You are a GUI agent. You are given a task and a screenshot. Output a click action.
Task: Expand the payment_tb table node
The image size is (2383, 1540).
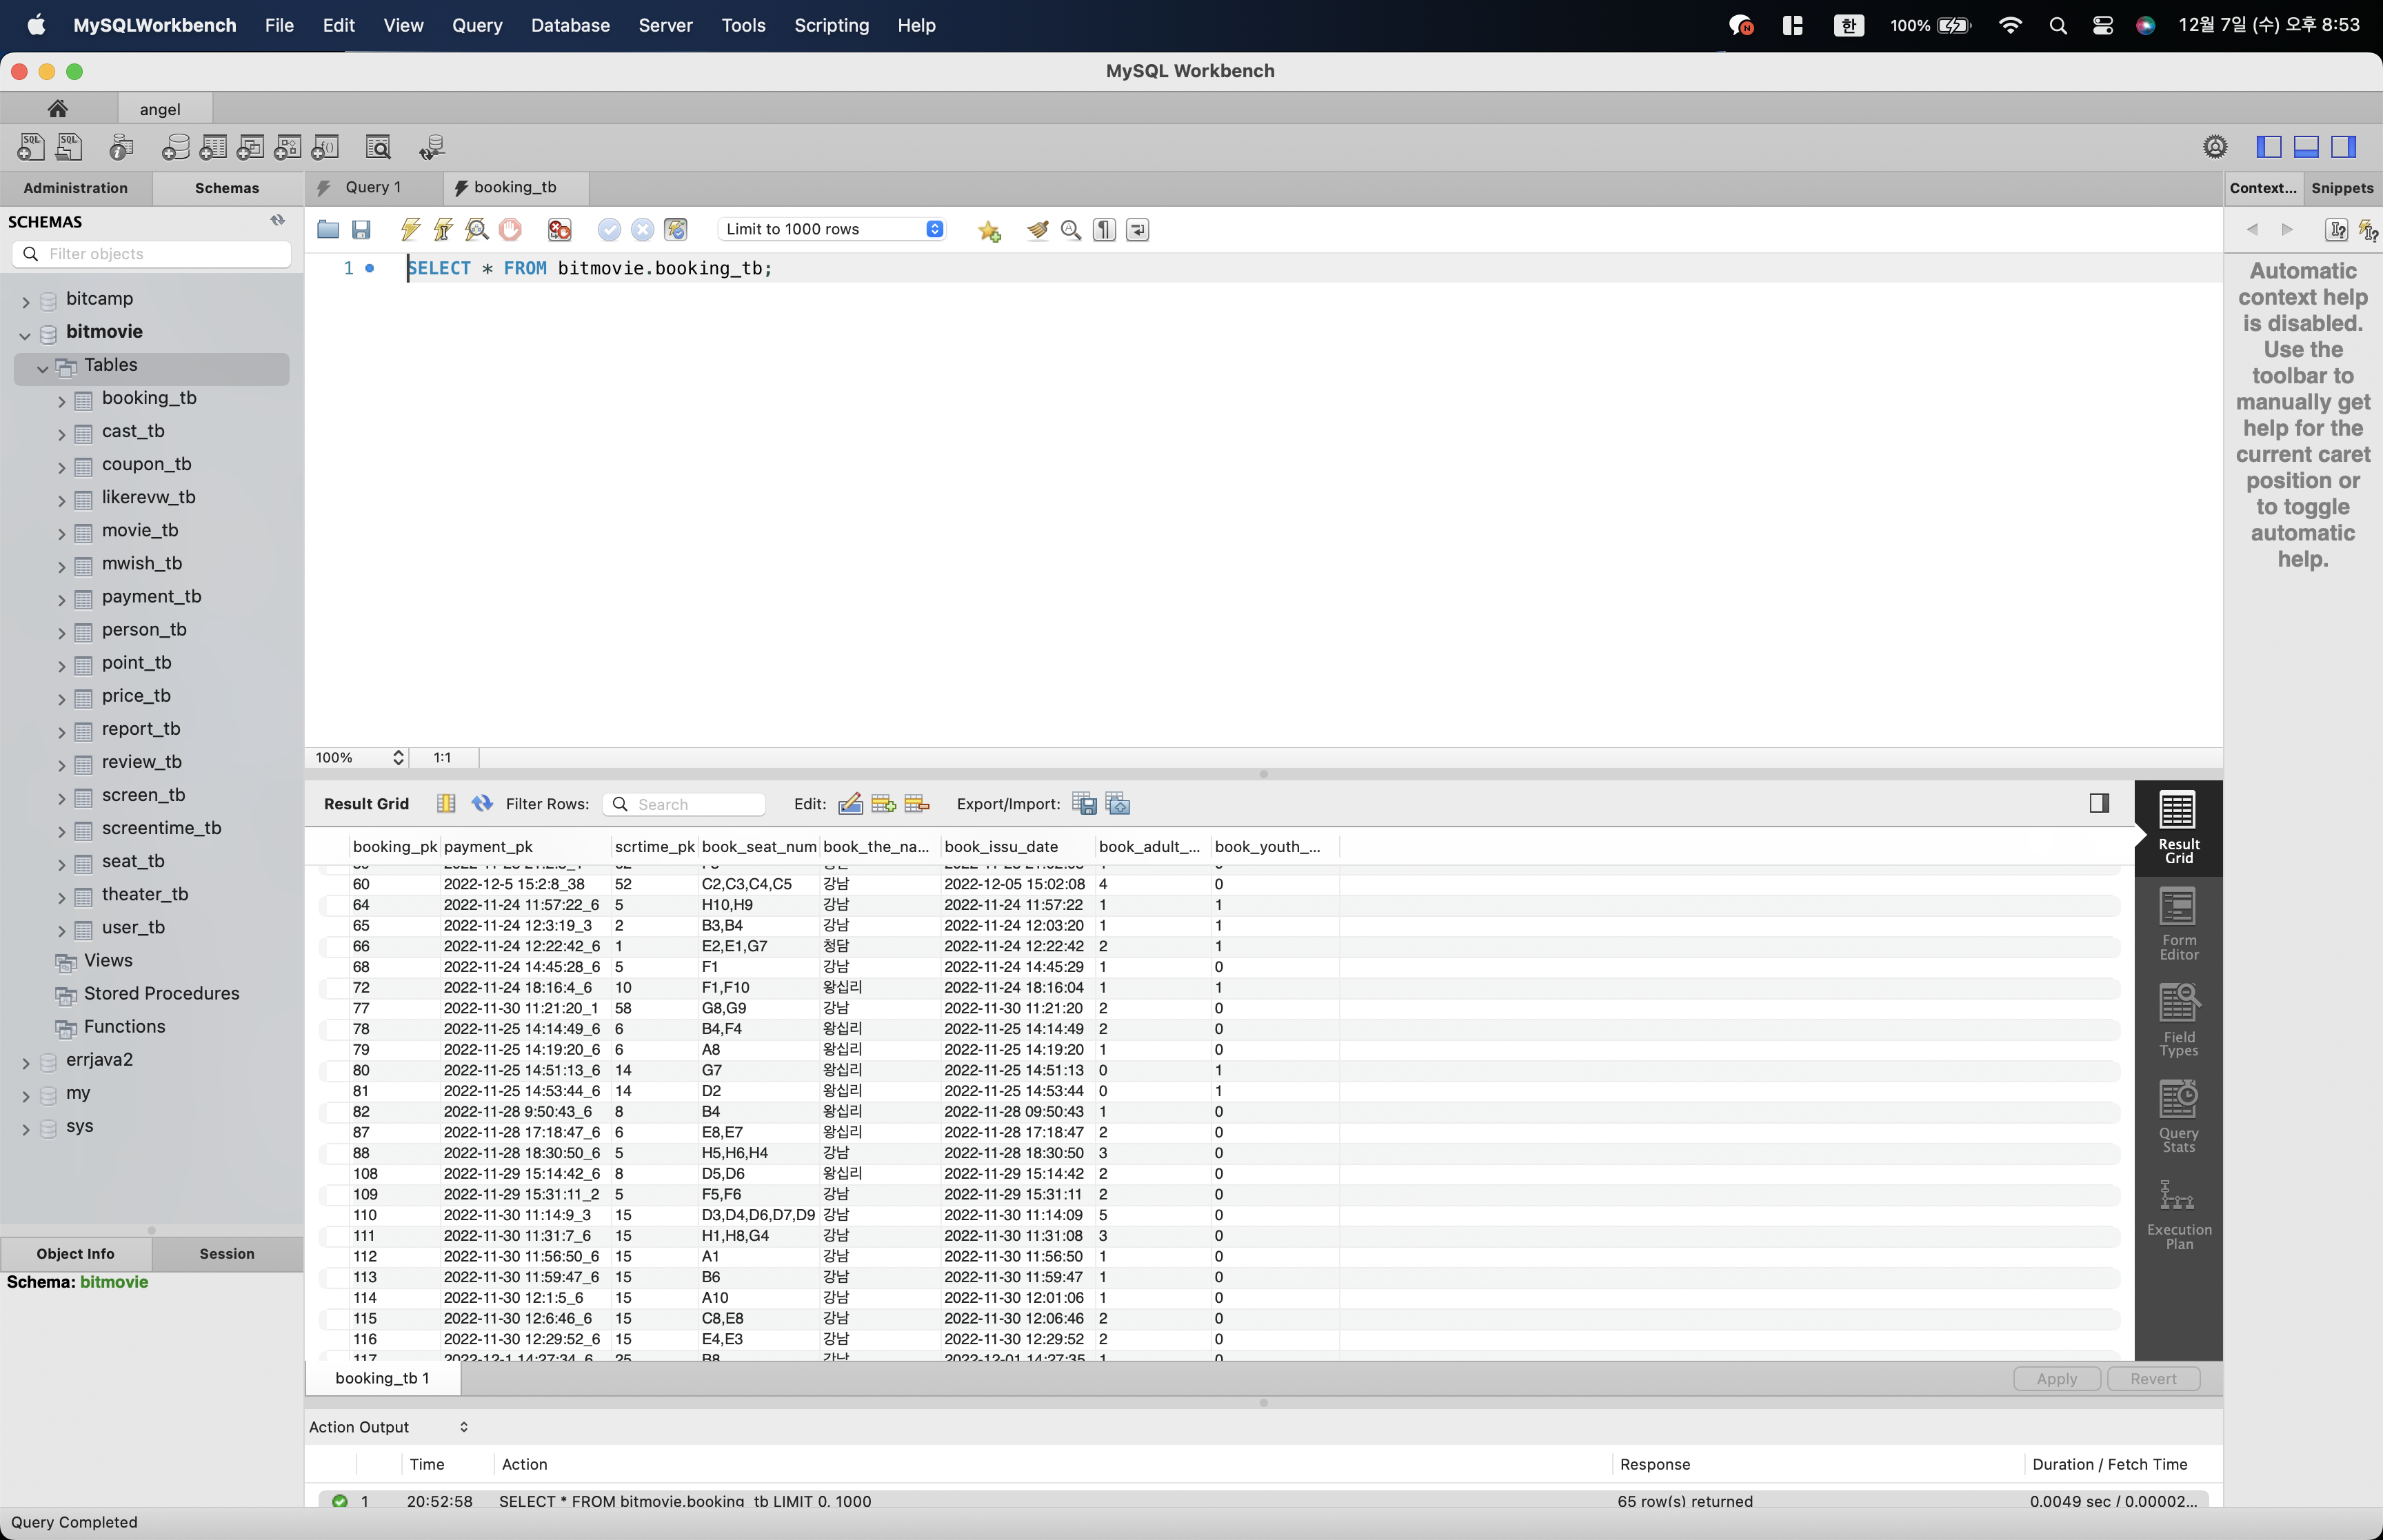click(x=61, y=600)
